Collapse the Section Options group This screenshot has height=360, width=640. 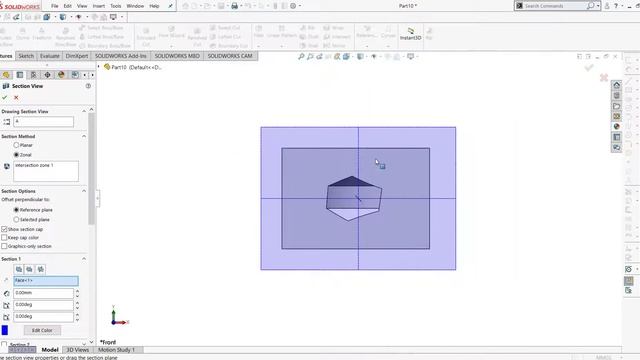coord(84,191)
